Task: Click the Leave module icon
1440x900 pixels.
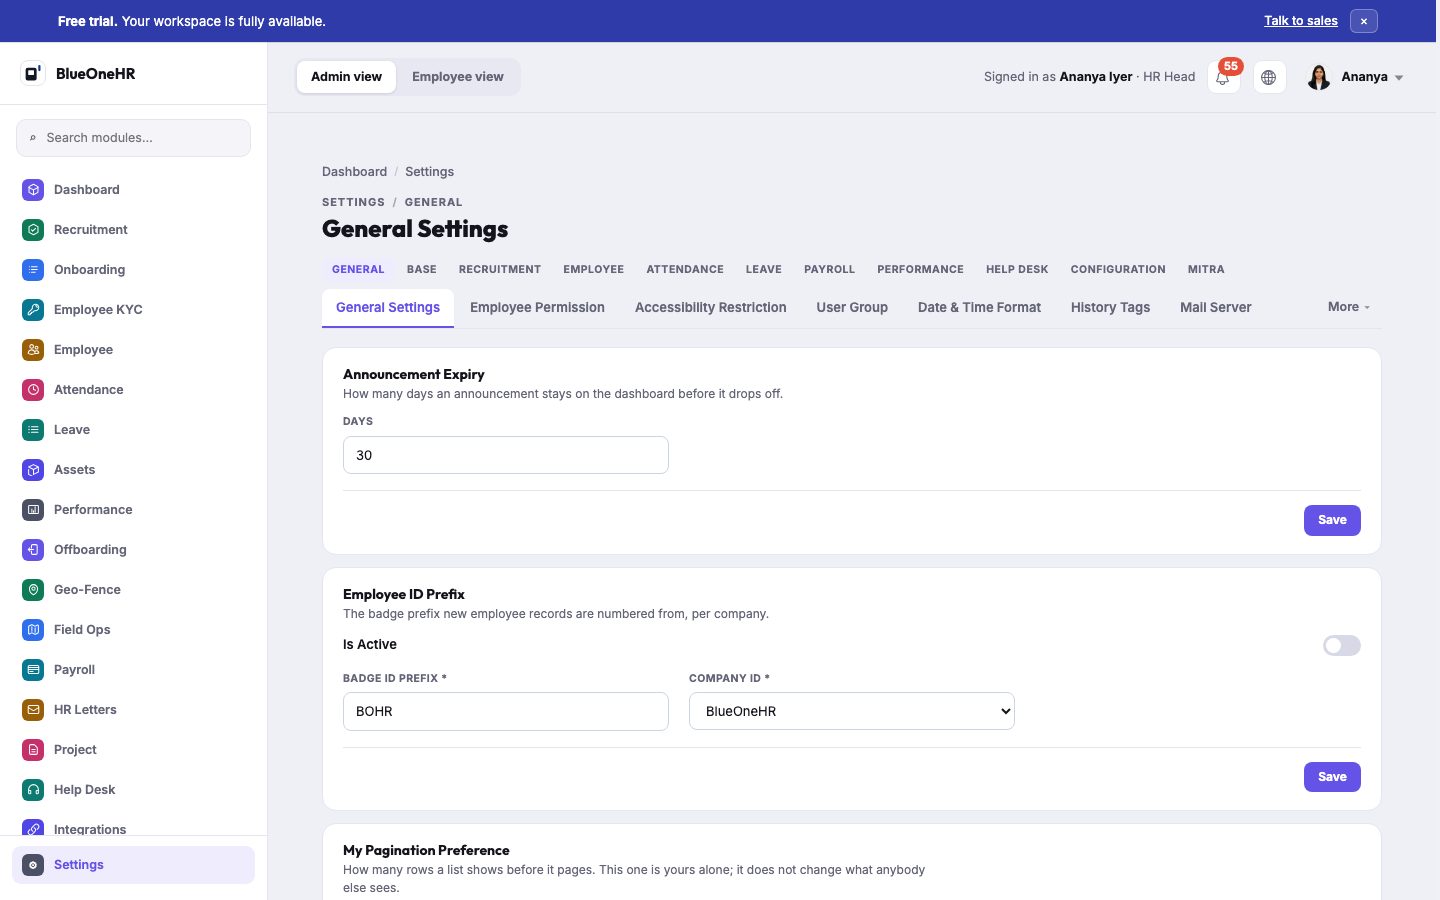Action: [x=33, y=430]
